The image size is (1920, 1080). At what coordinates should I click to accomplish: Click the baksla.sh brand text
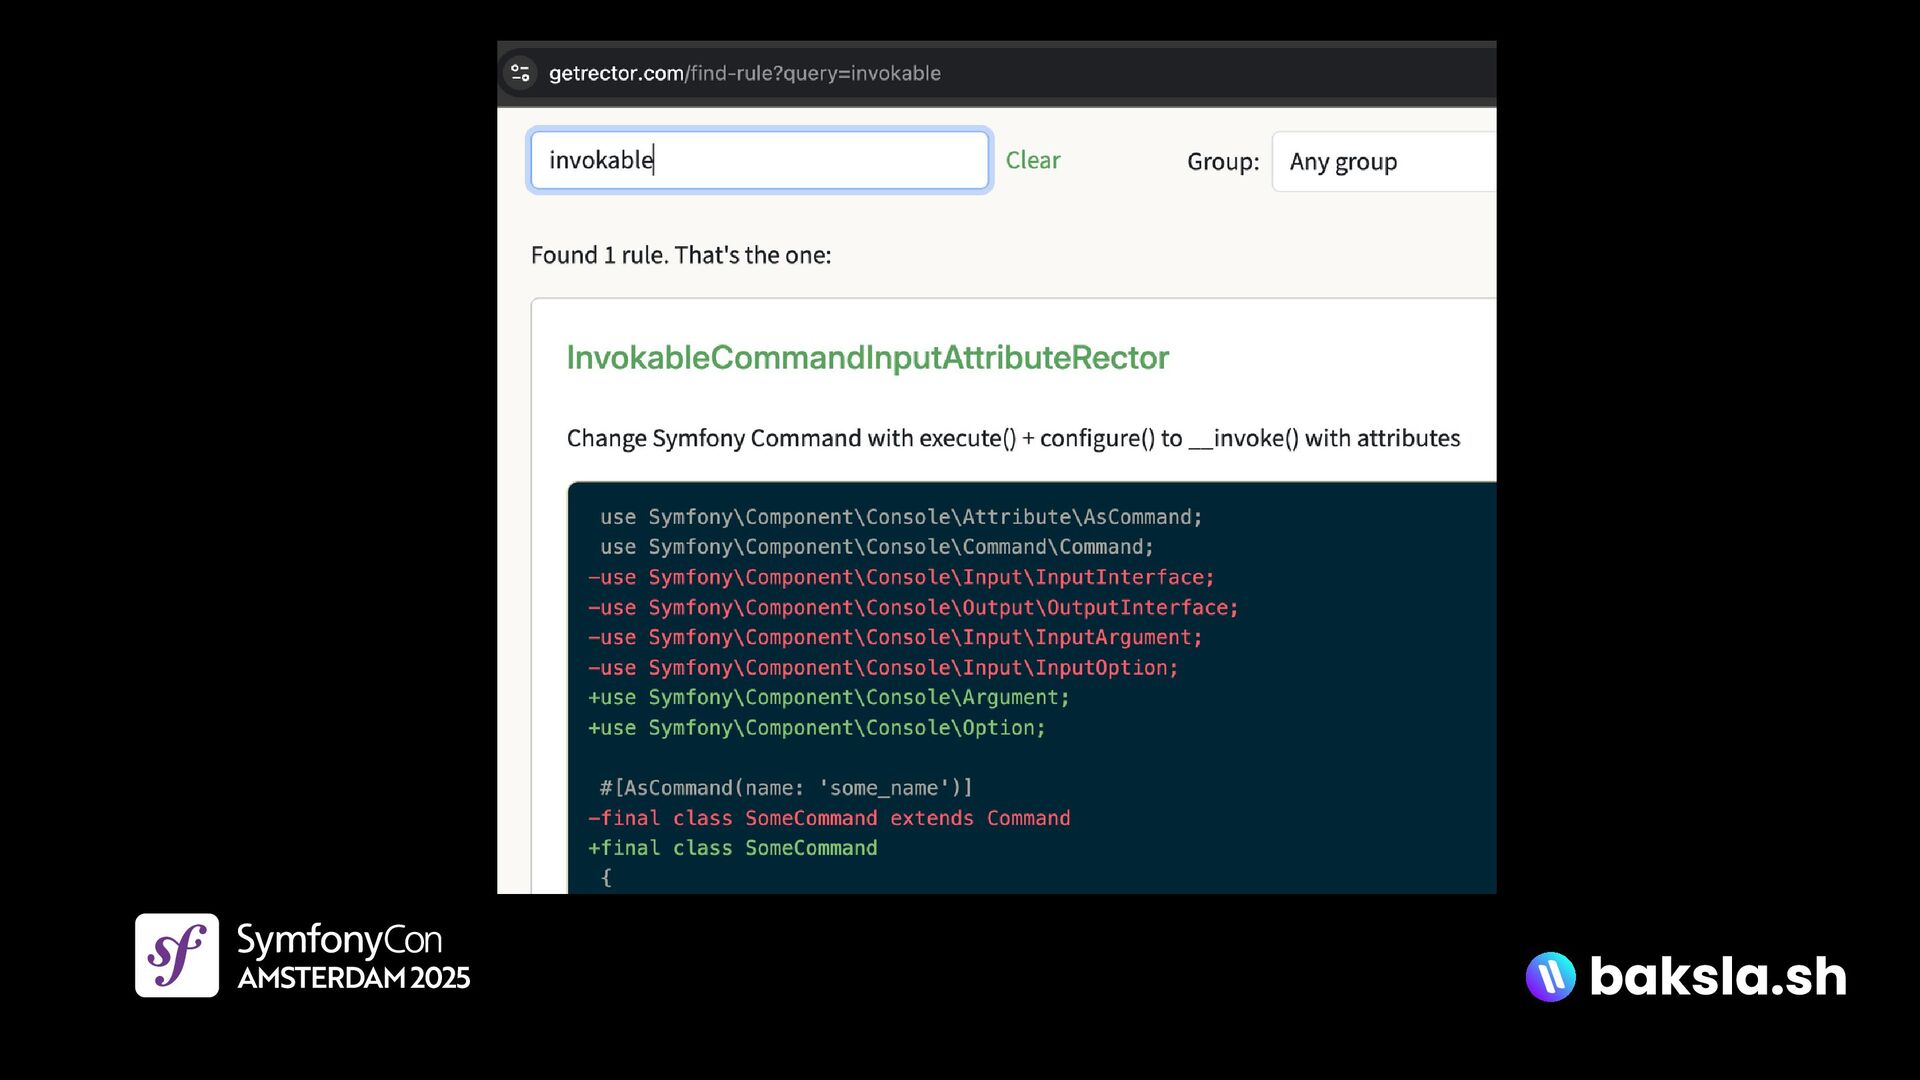tap(1717, 977)
